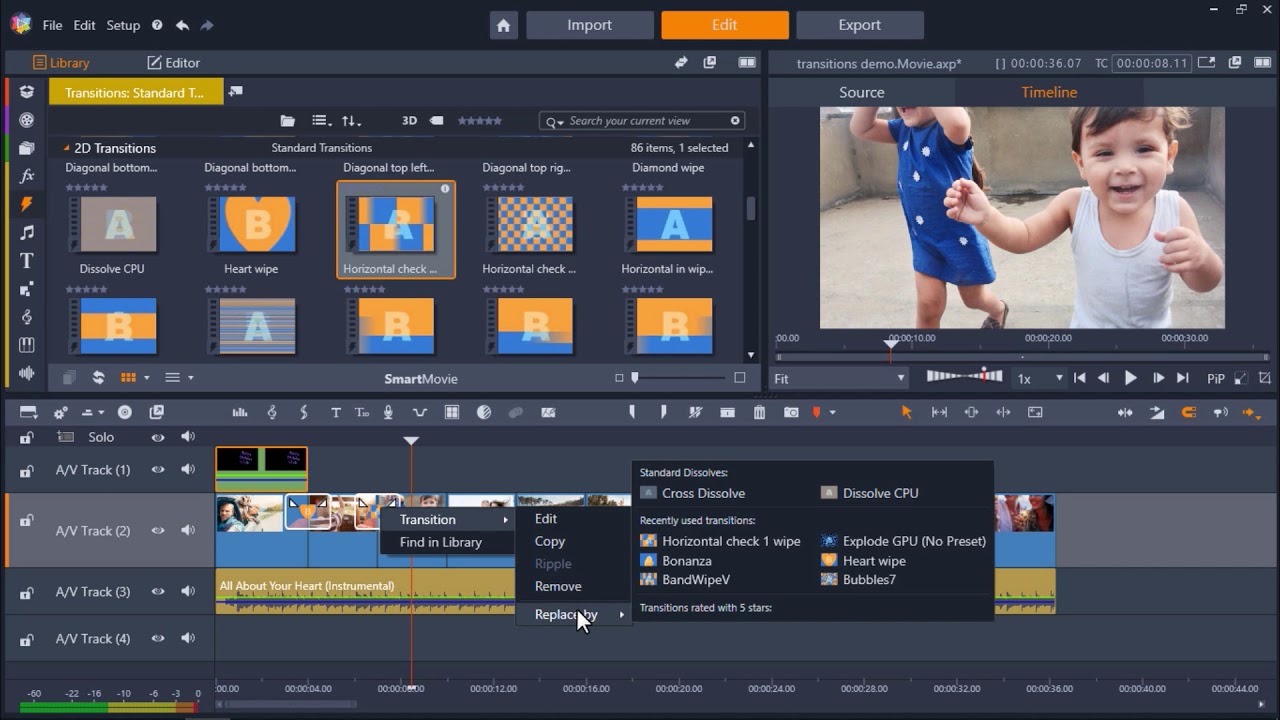Enable Magnet snapping on the timeline
Screen dimensions: 1280x720
tap(1188, 412)
